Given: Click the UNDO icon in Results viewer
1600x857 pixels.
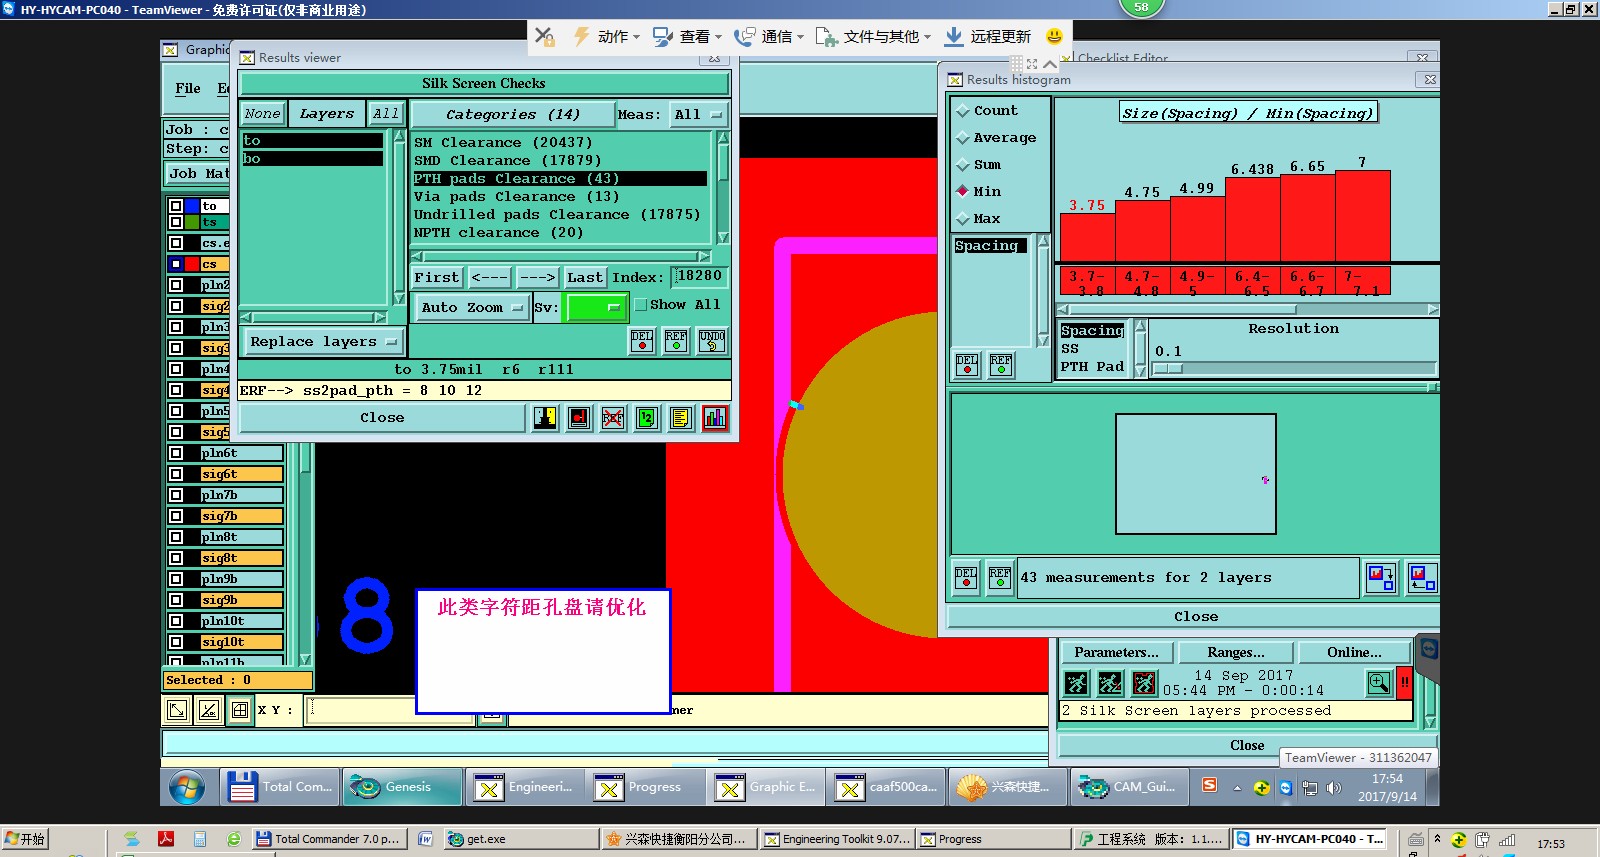Looking at the screenshot, I should [x=712, y=341].
